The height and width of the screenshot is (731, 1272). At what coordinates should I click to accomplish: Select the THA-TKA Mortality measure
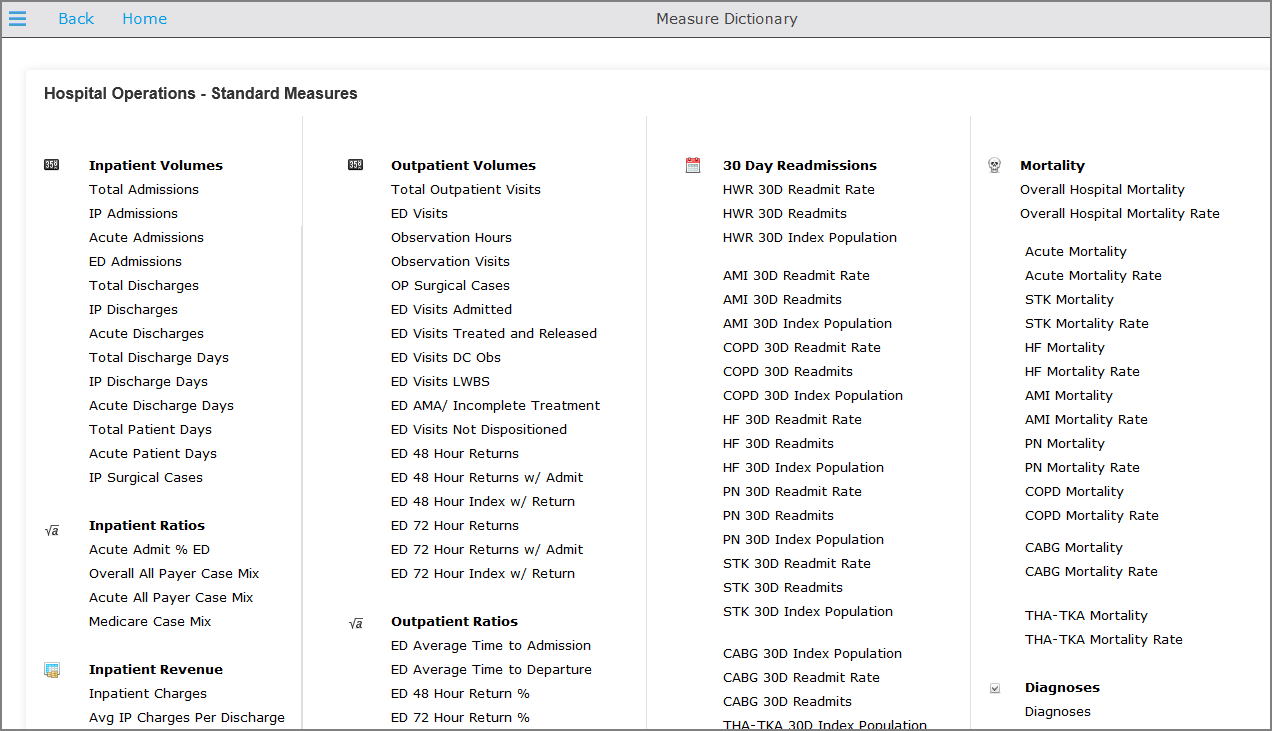pos(1086,615)
